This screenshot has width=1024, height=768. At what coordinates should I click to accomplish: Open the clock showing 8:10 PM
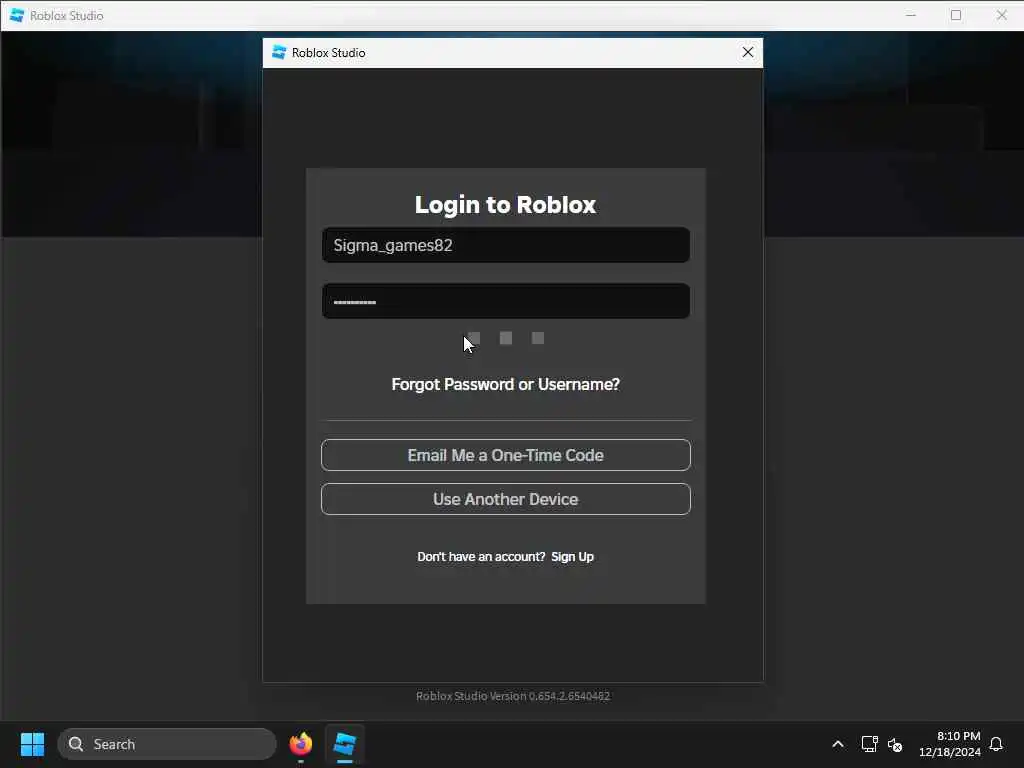[x=950, y=744]
